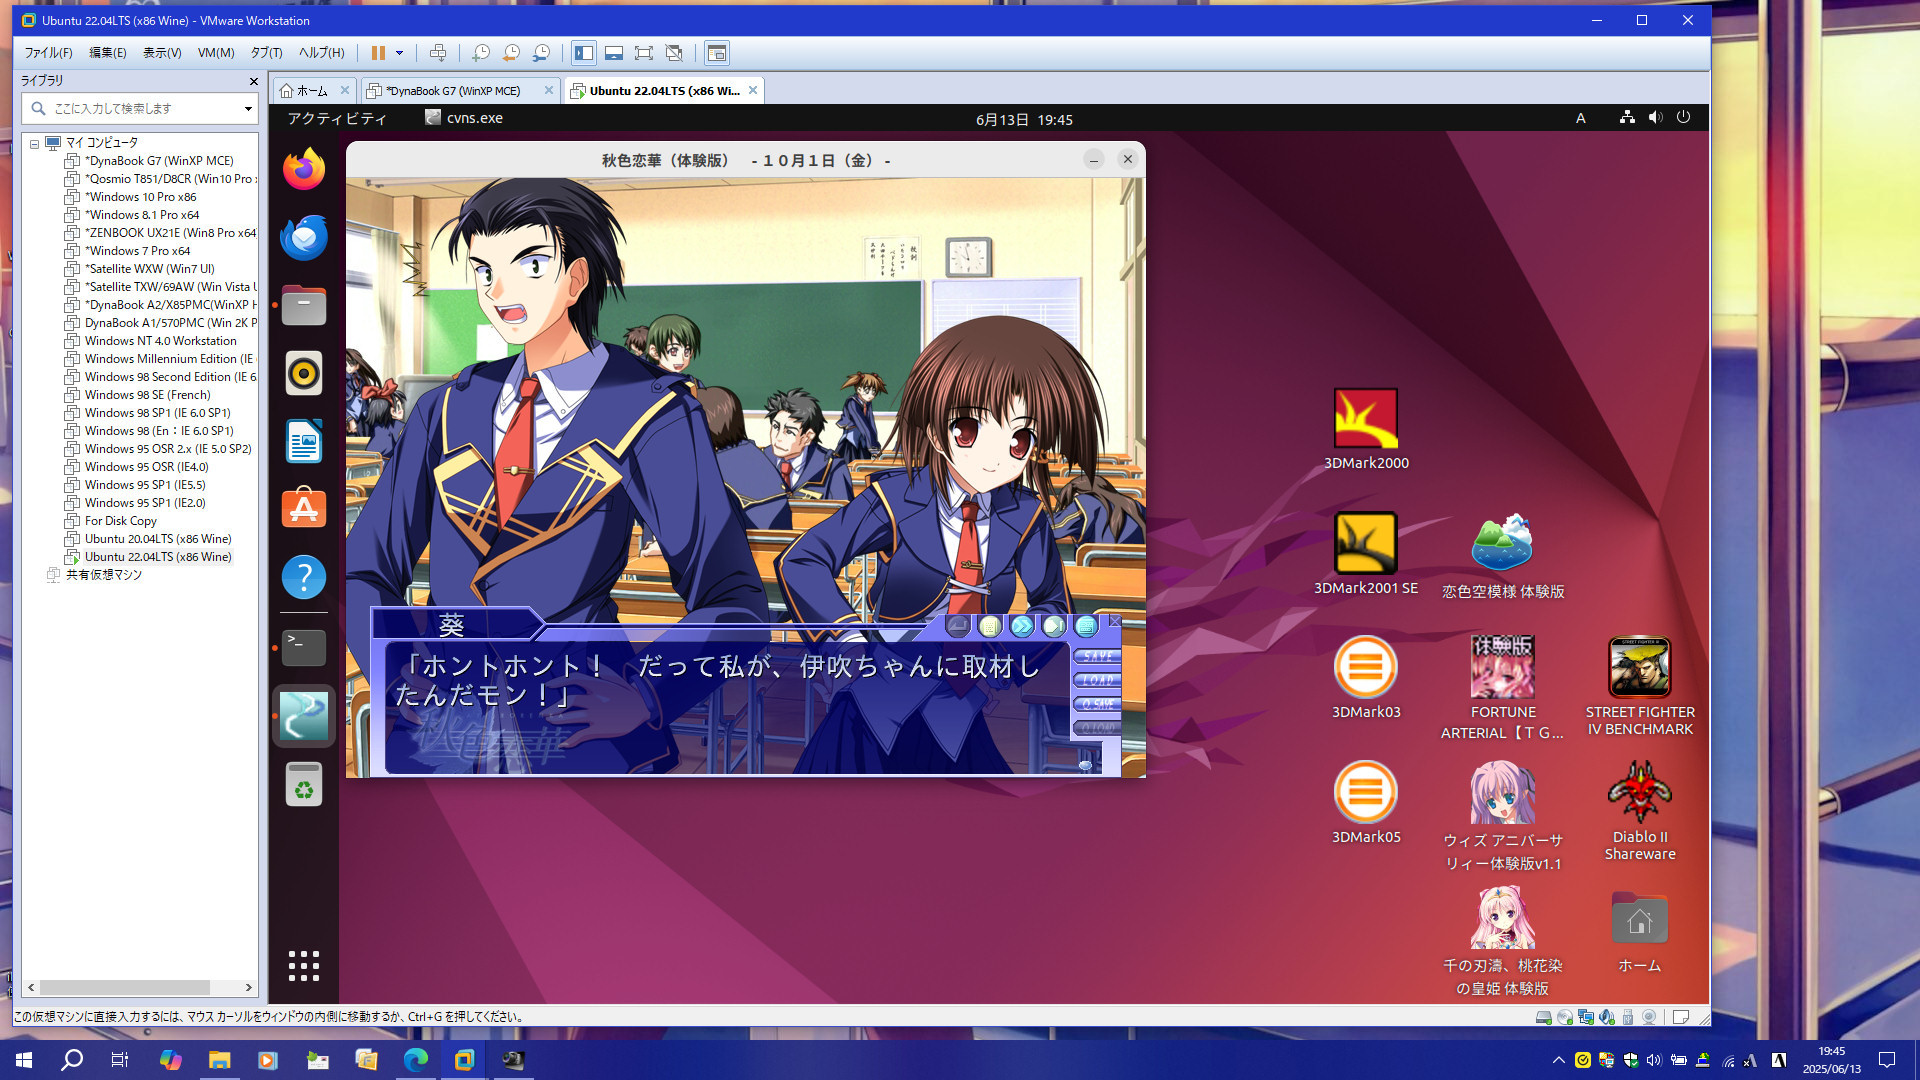This screenshot has height=1080, width=1920.
Task: Click アクティビティ in the Ubuntu top bar
Action: point(337,118)
